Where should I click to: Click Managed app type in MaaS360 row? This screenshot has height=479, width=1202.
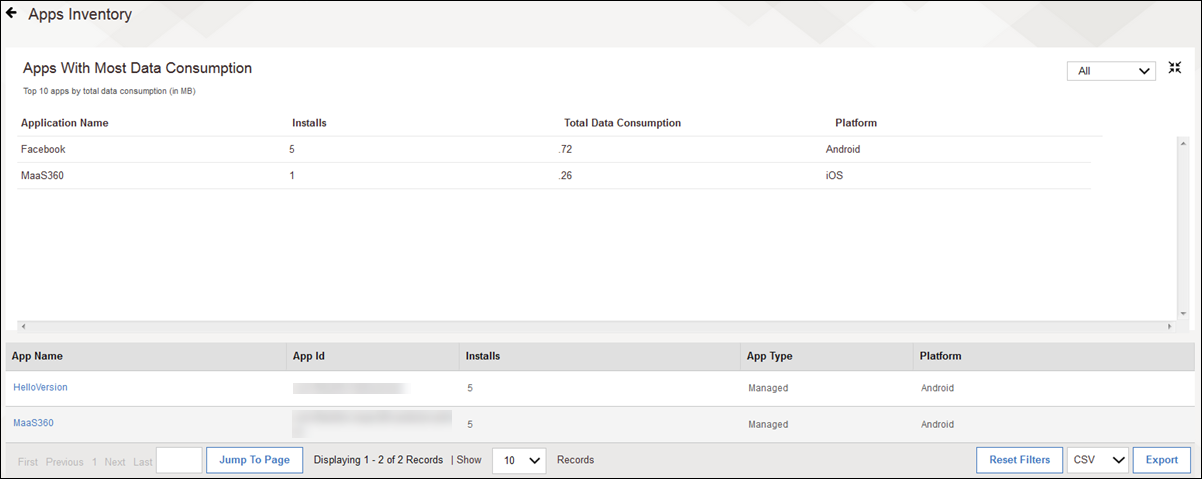click(768, 424)
